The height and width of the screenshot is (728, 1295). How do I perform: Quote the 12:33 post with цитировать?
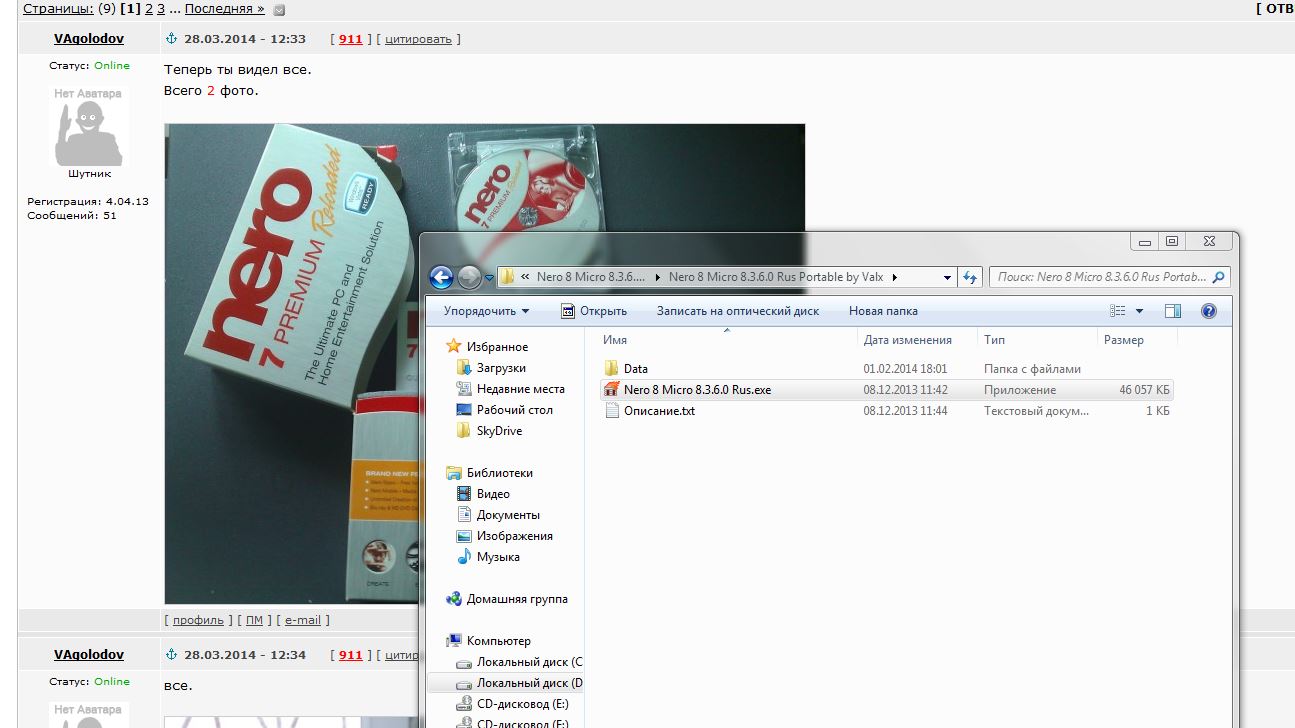click(x=418, y=39)
